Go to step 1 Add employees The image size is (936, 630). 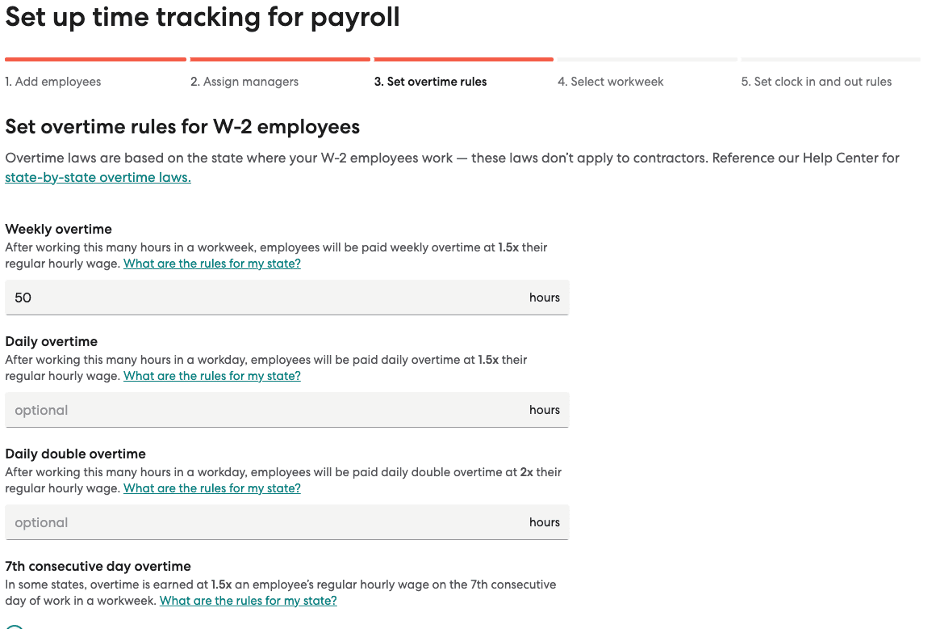coord(53,82)
